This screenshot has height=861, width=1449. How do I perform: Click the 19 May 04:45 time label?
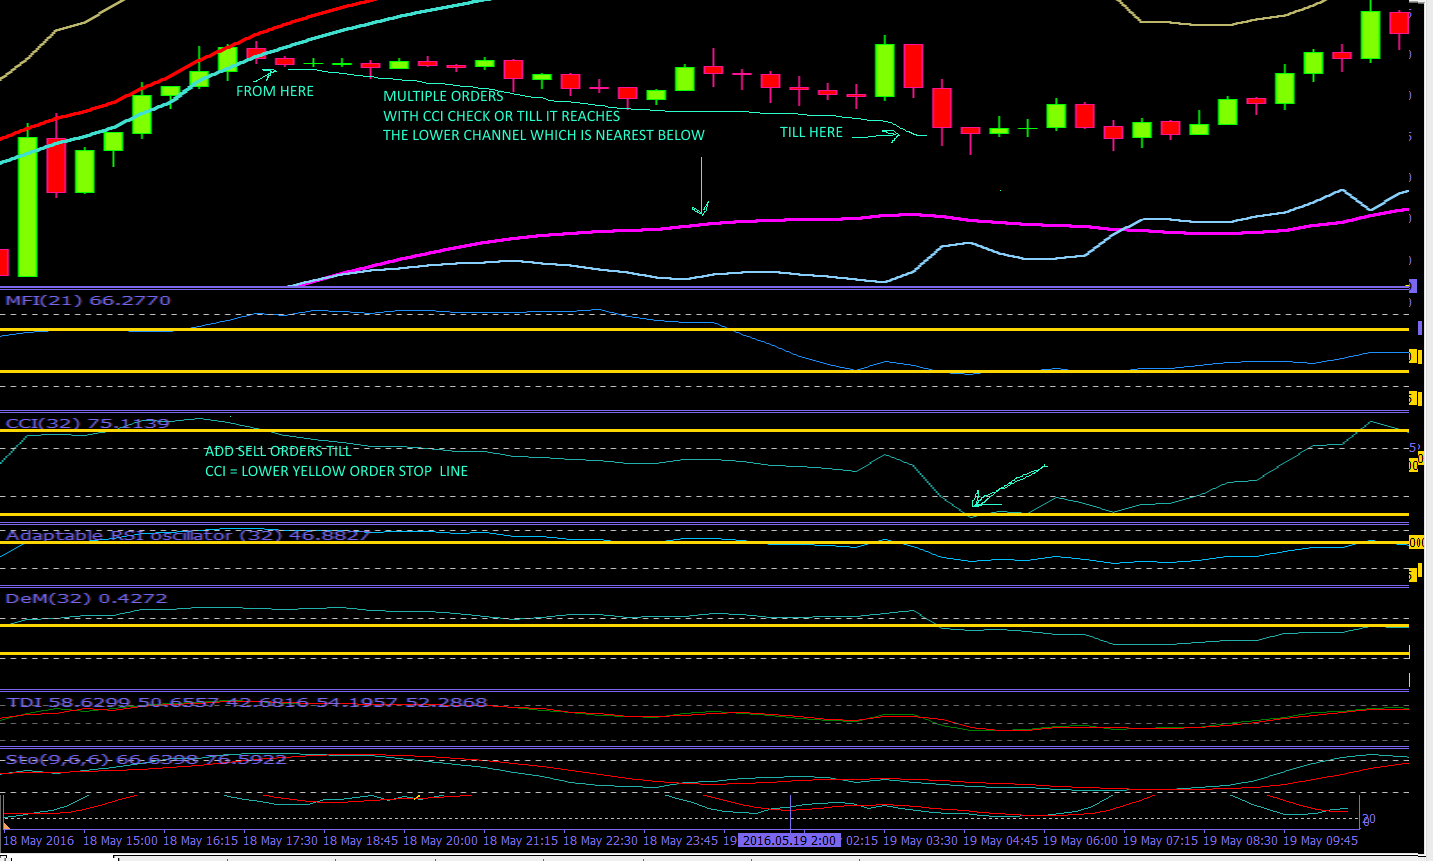tap(1000, 840)
